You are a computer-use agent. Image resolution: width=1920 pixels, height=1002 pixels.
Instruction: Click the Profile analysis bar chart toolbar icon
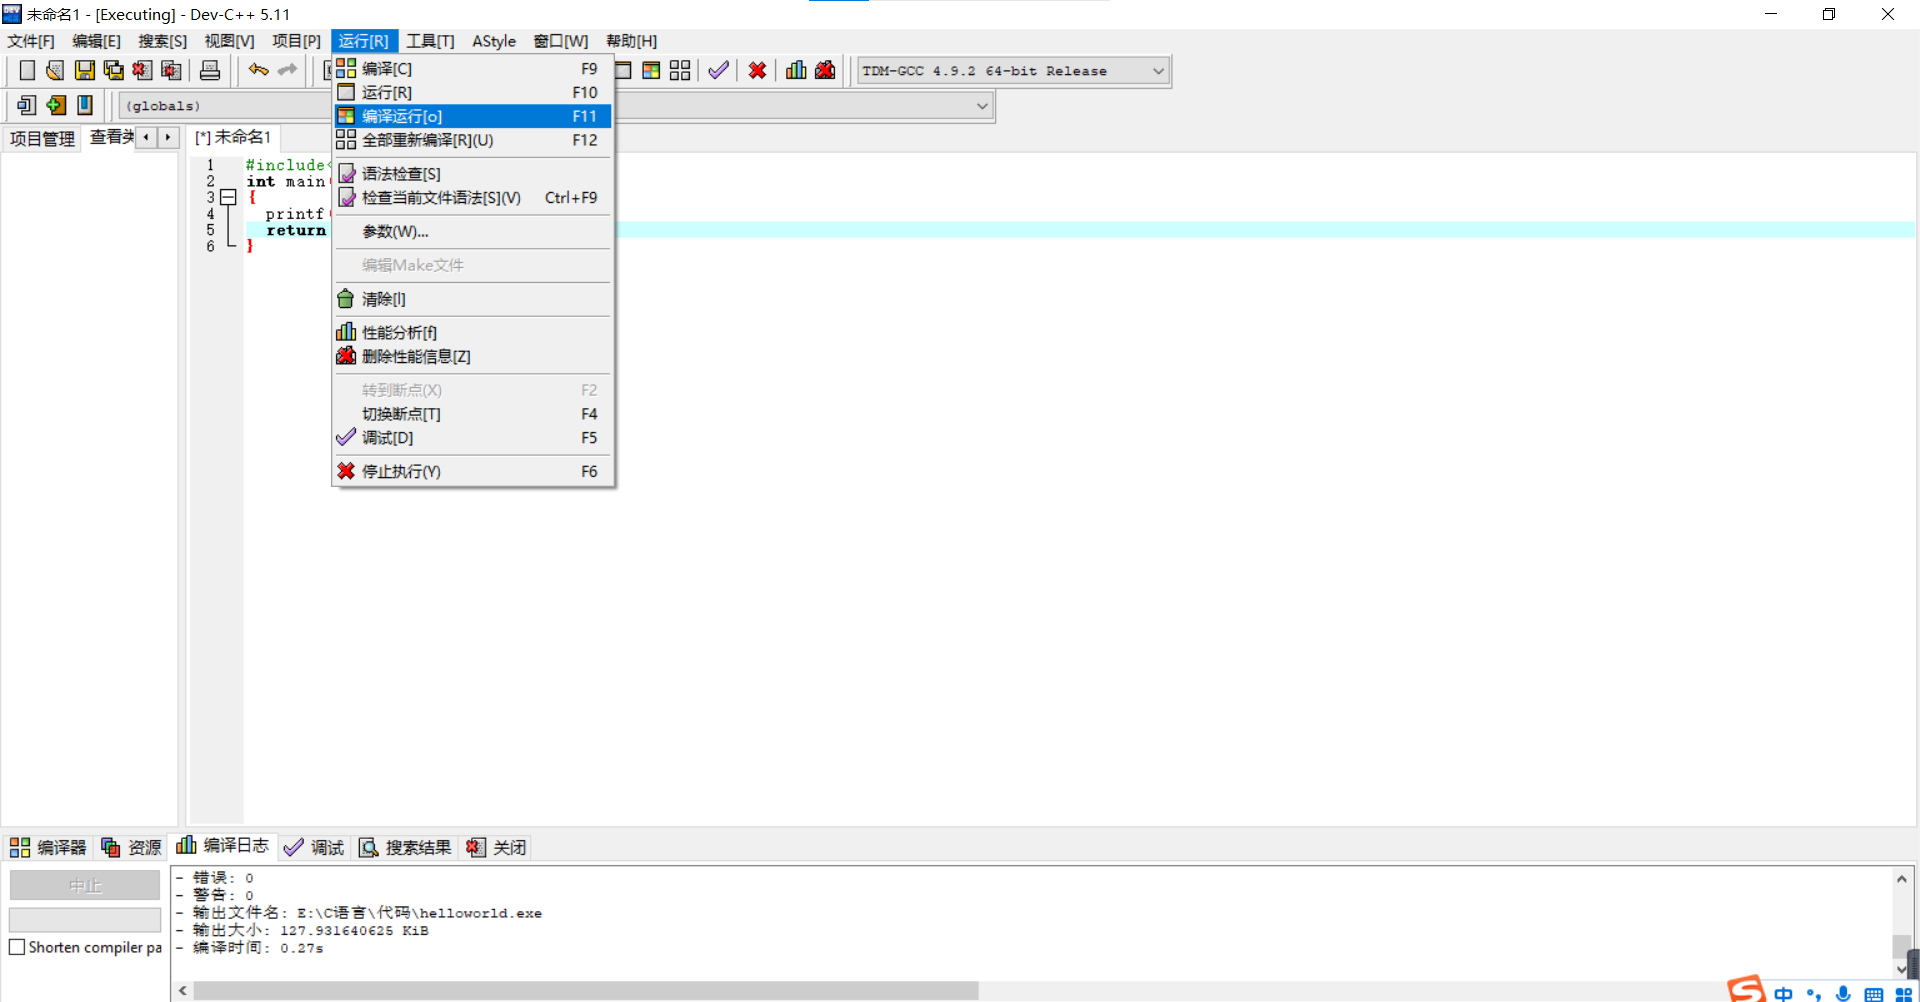point(796,70)
